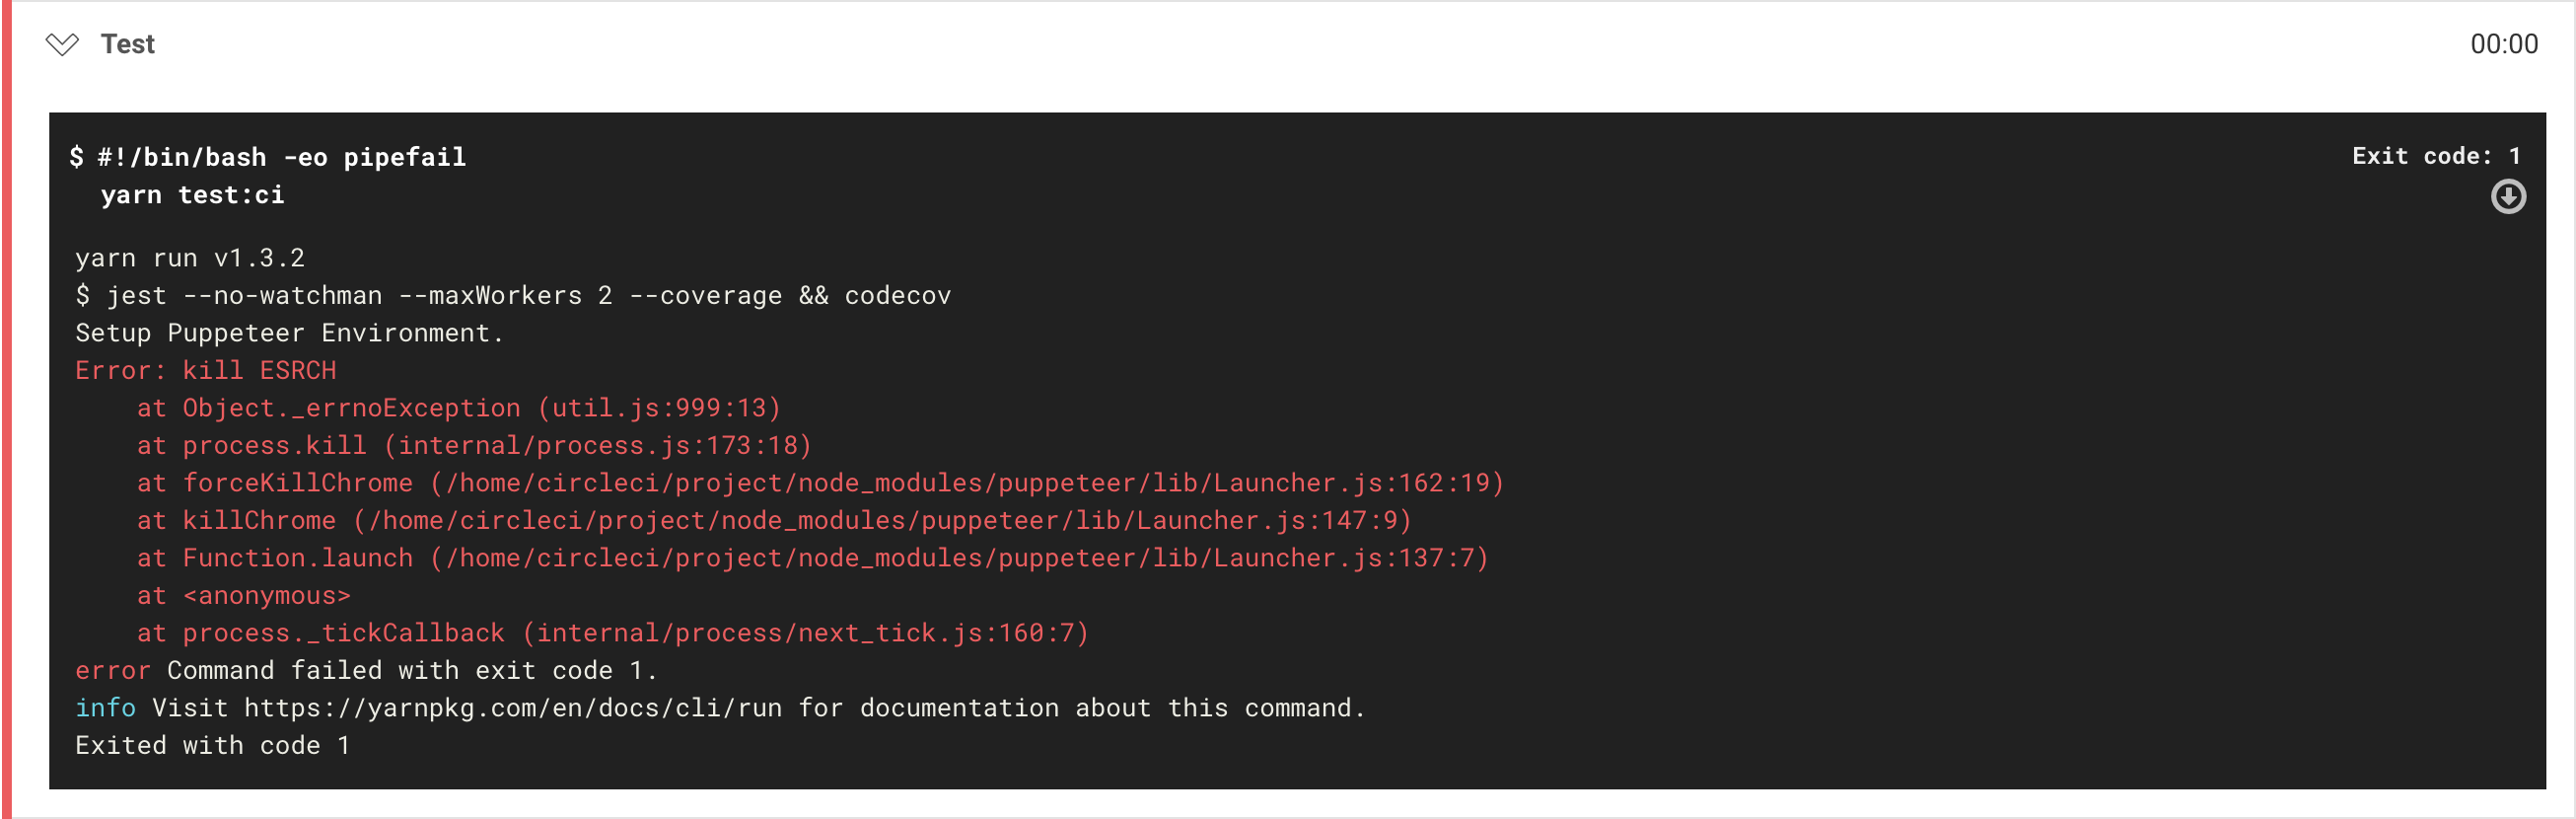The width and height of the screenshot is (2576, 819).
Task: Click the Exit code: 1 label
Action: click(2435, 156)
